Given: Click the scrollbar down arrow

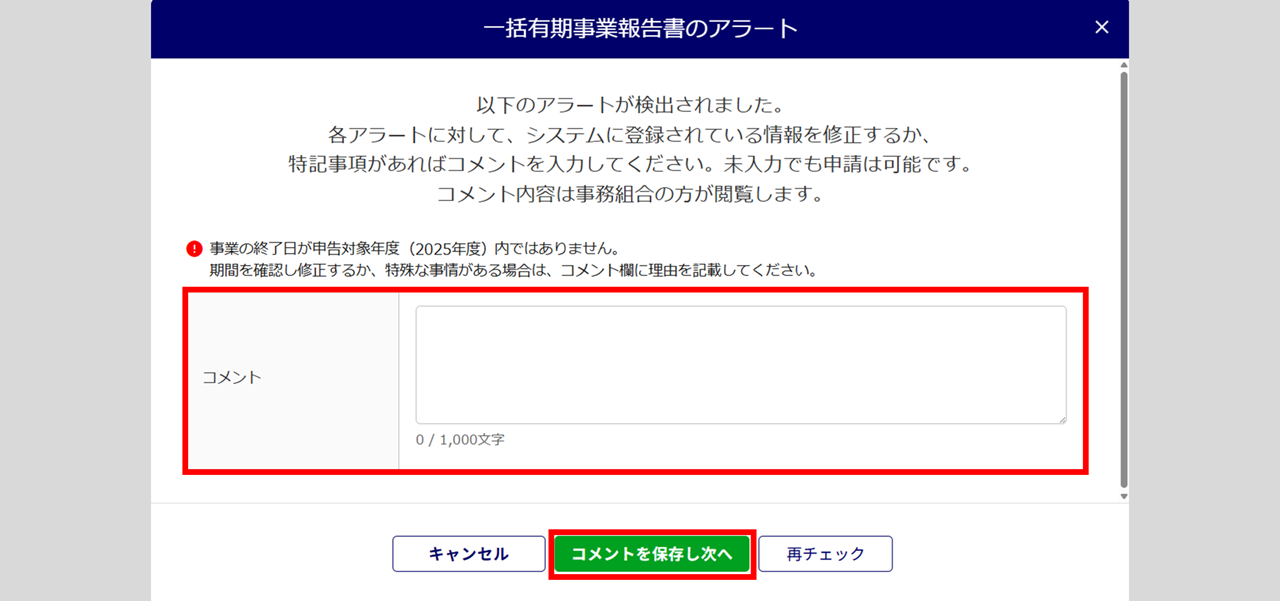Looking at the screenshot, I should pyautogui.click(x=1124, y=495).
